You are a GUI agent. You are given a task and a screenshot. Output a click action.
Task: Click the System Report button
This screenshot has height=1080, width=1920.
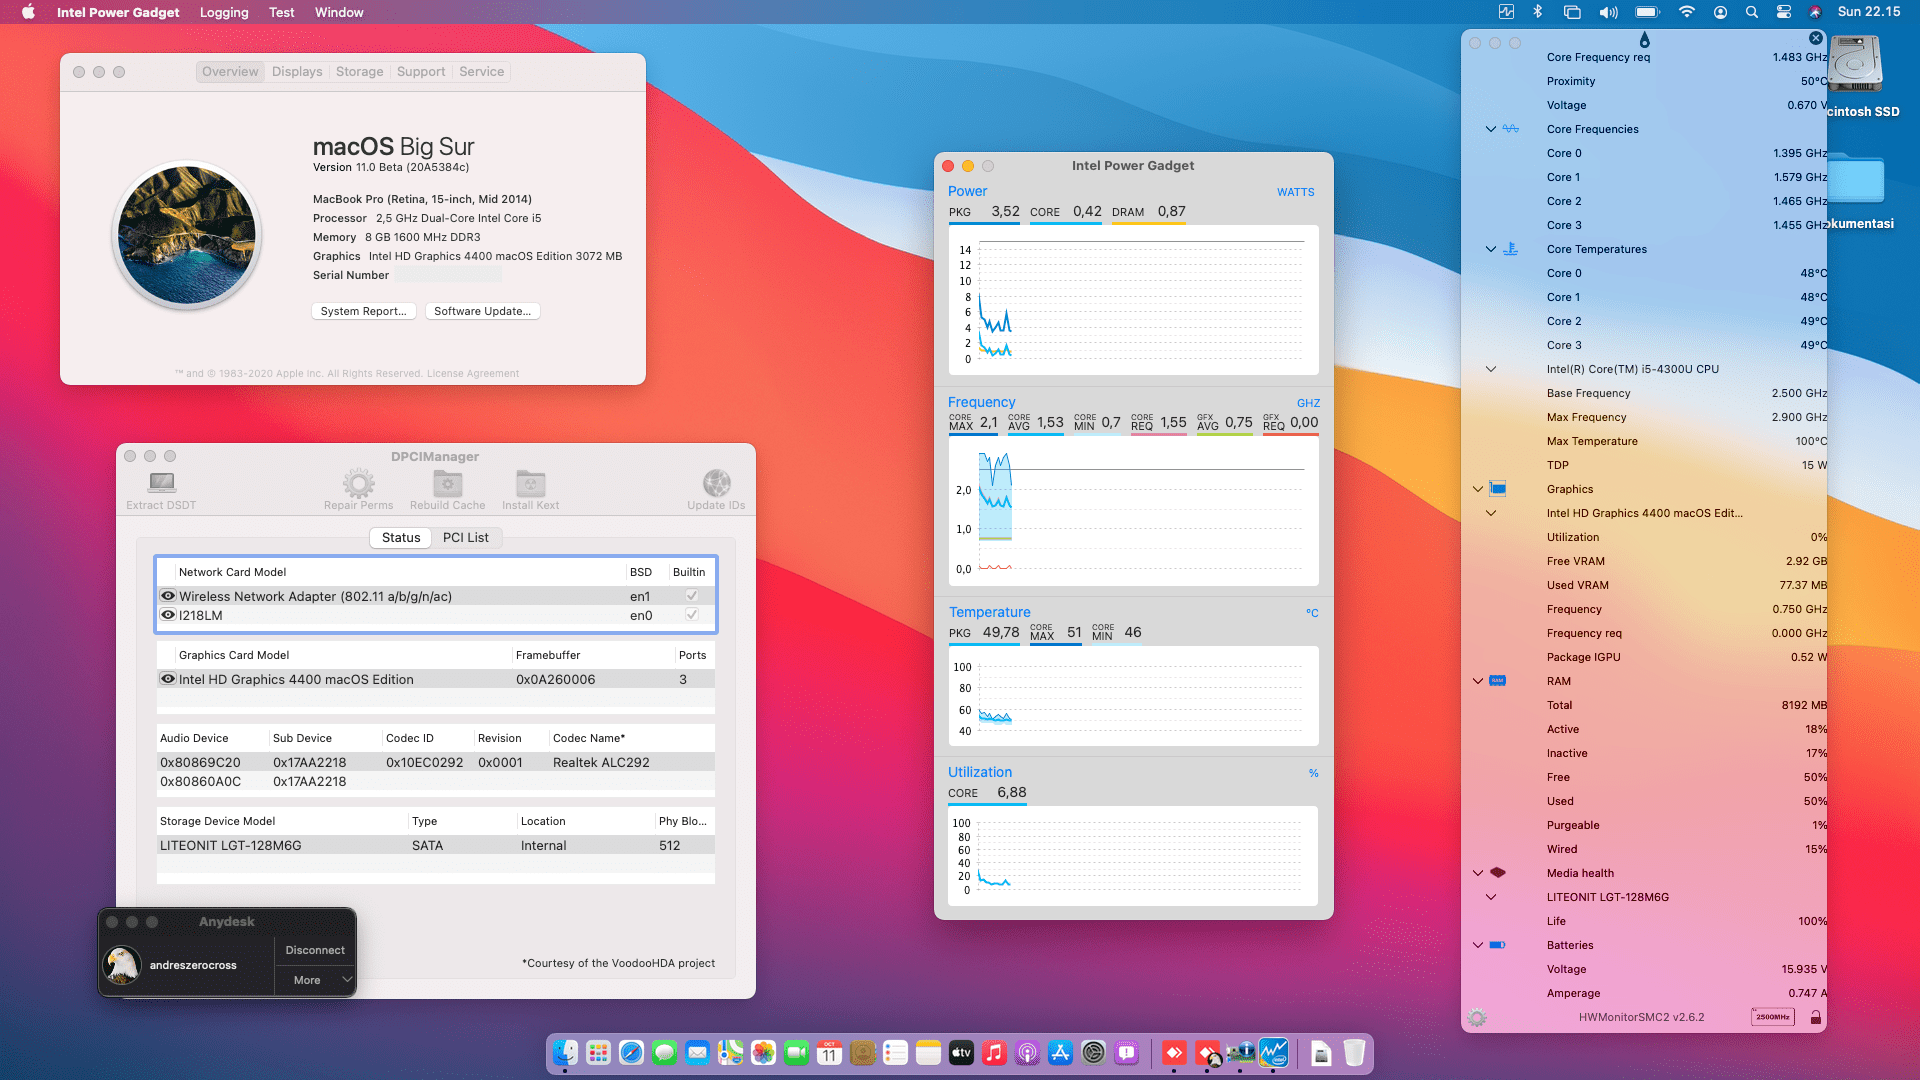coord(363,311)
